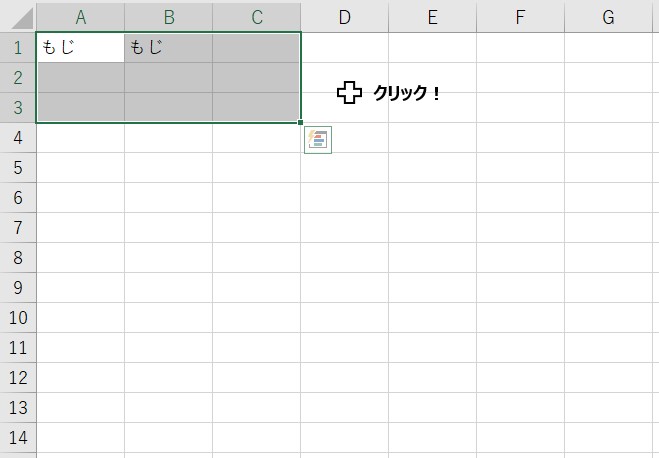Click the Quick Analysis icon below selection
659x458 pixels.
318,141
